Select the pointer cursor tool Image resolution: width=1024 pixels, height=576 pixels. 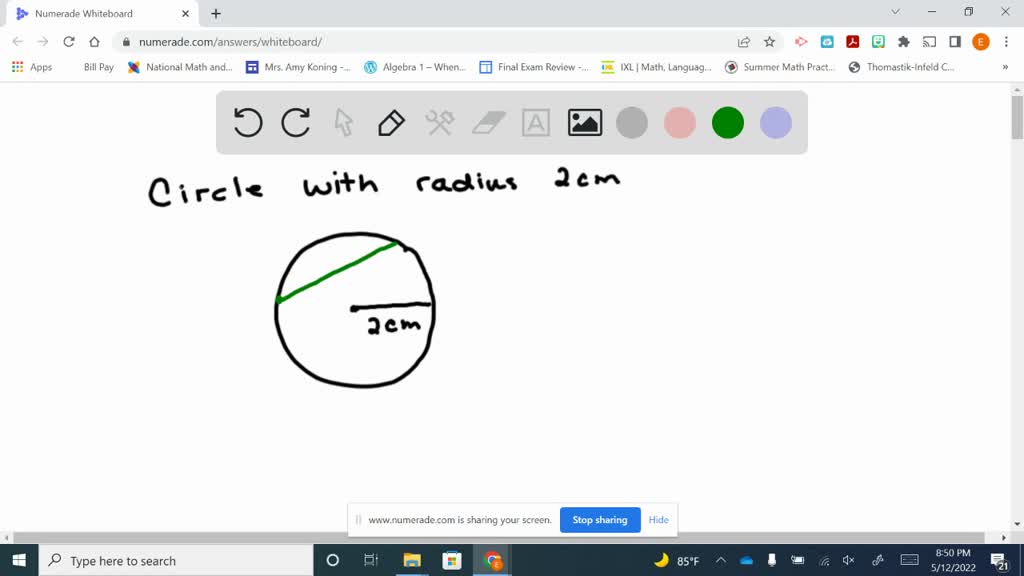tap(343, 122)
